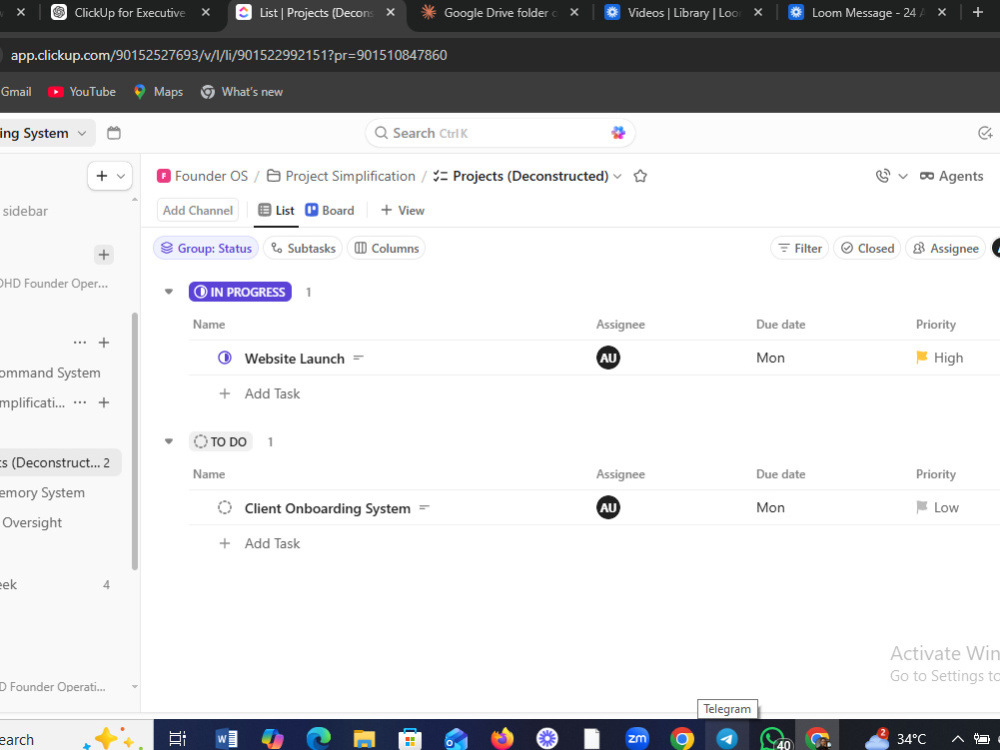Image resolution: width=1000 pixels, height=750 pixels.
Task: Click the IN PROGRESS status badge
Action: 240,291
